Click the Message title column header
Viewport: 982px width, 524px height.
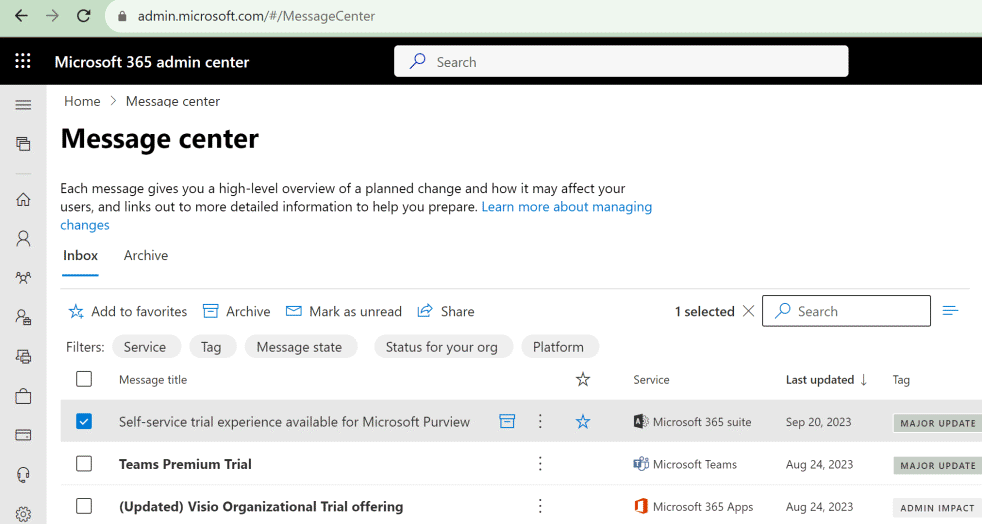coord(153,380)
